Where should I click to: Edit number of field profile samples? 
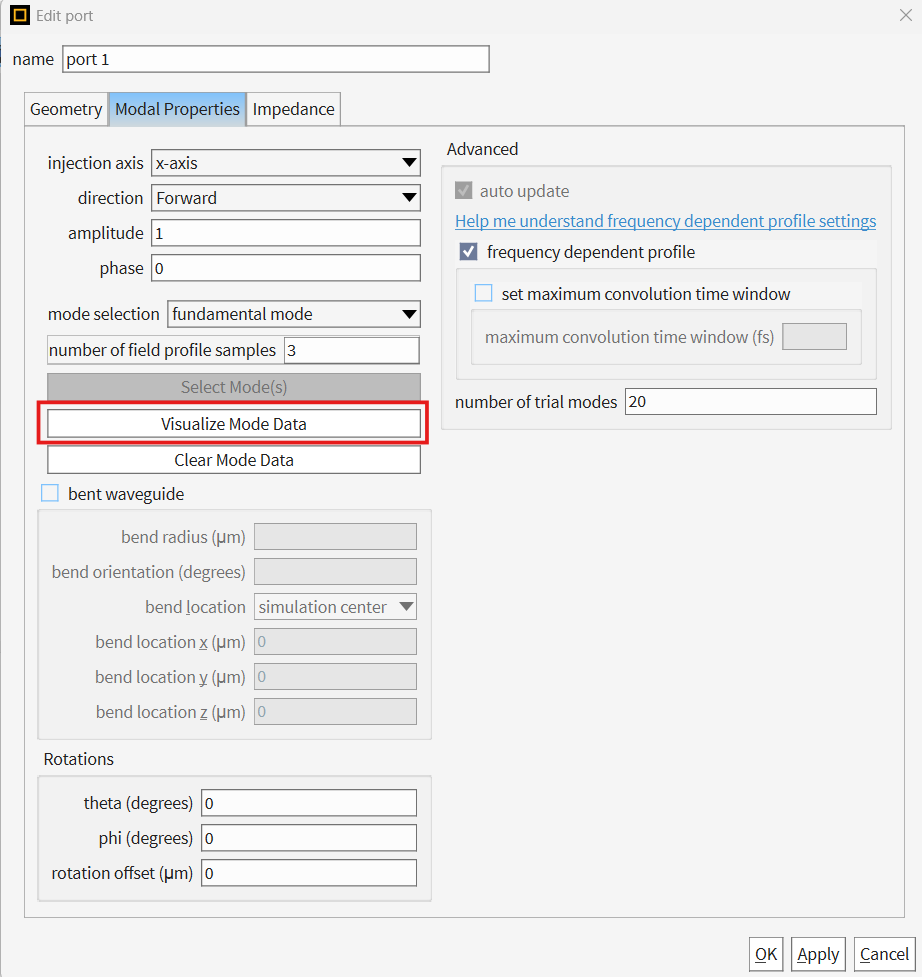[x=351, y=350]
